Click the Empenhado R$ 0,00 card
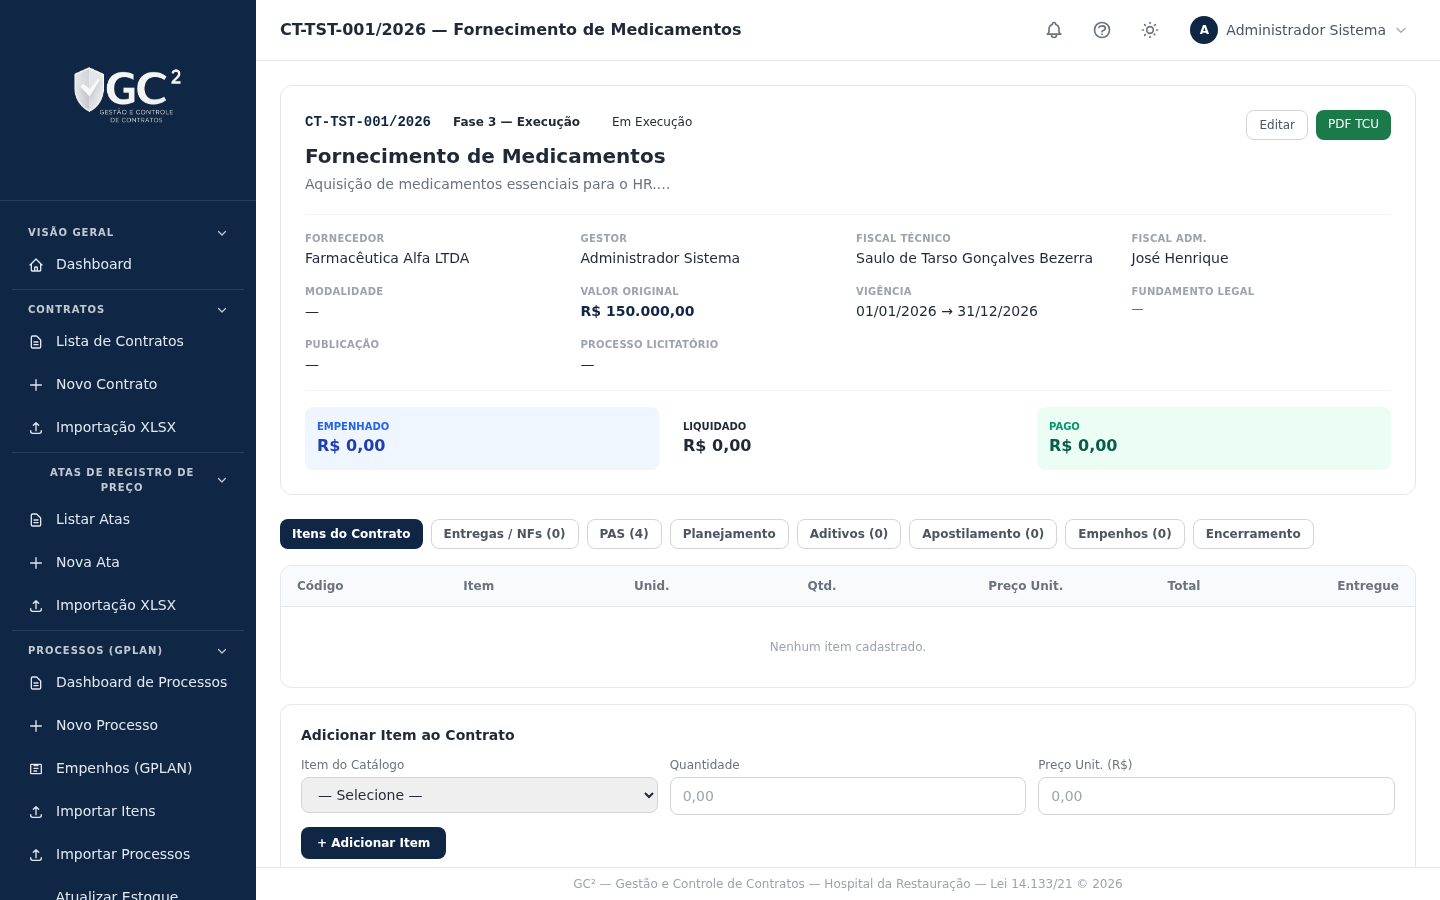Image resolution: width=1440 pixels, height=900 pixels. coord(482,438)
